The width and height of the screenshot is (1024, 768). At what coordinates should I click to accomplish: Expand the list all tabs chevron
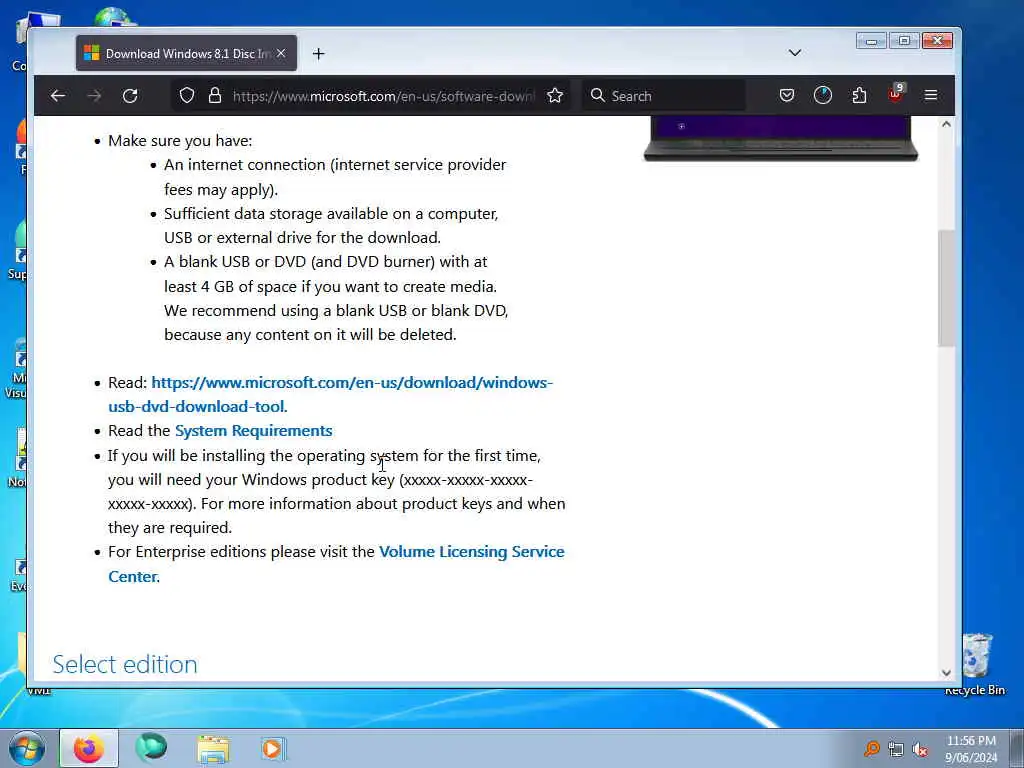pos(795,53)
